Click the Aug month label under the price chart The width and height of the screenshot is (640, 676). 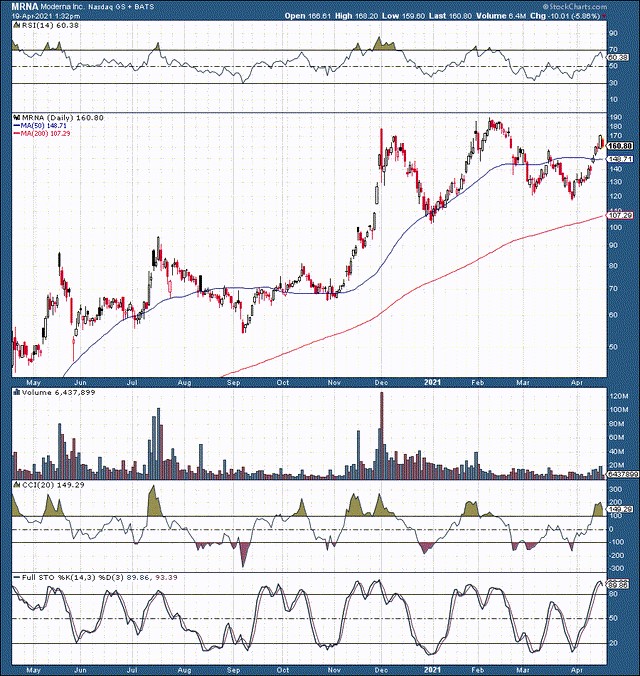pyautogui.click(x=184, y=382)
